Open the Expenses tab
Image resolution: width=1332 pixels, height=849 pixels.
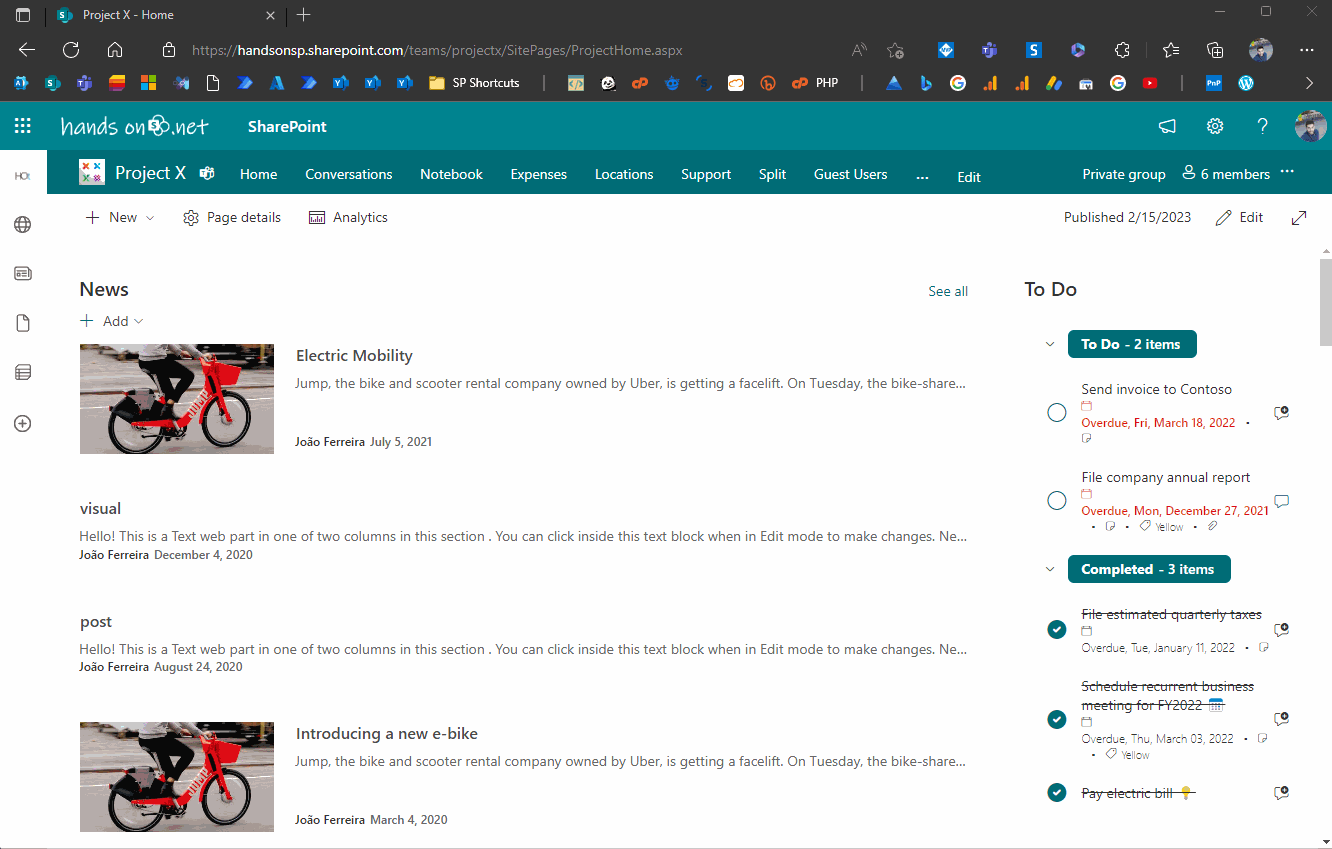(x=538, y=173)
